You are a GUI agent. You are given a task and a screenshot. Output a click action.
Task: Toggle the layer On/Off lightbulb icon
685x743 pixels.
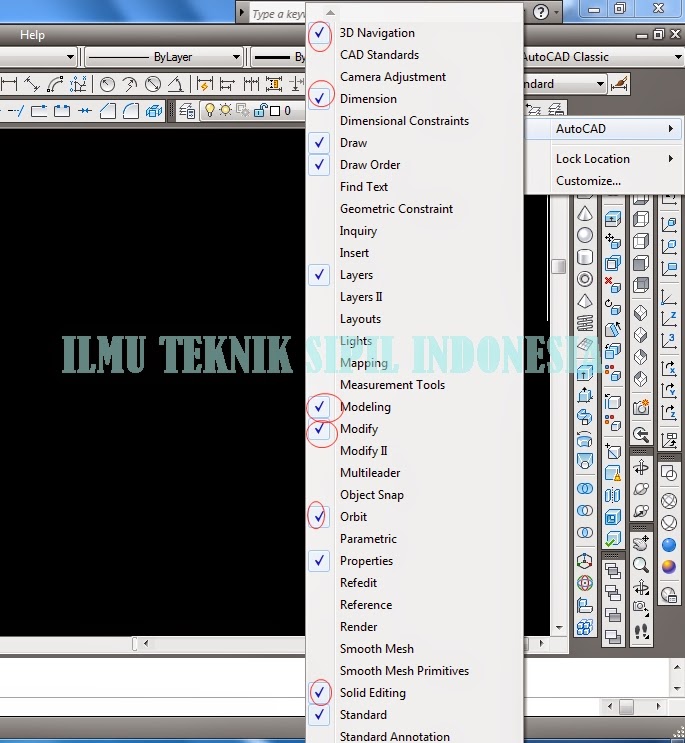pos(209,110)
